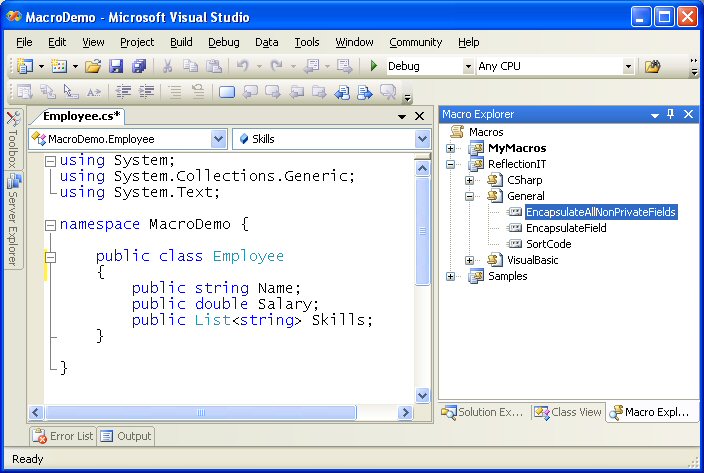This screenshot has height=473, width=704.
Task: Open the Error List tab
Action: point(63,436)
